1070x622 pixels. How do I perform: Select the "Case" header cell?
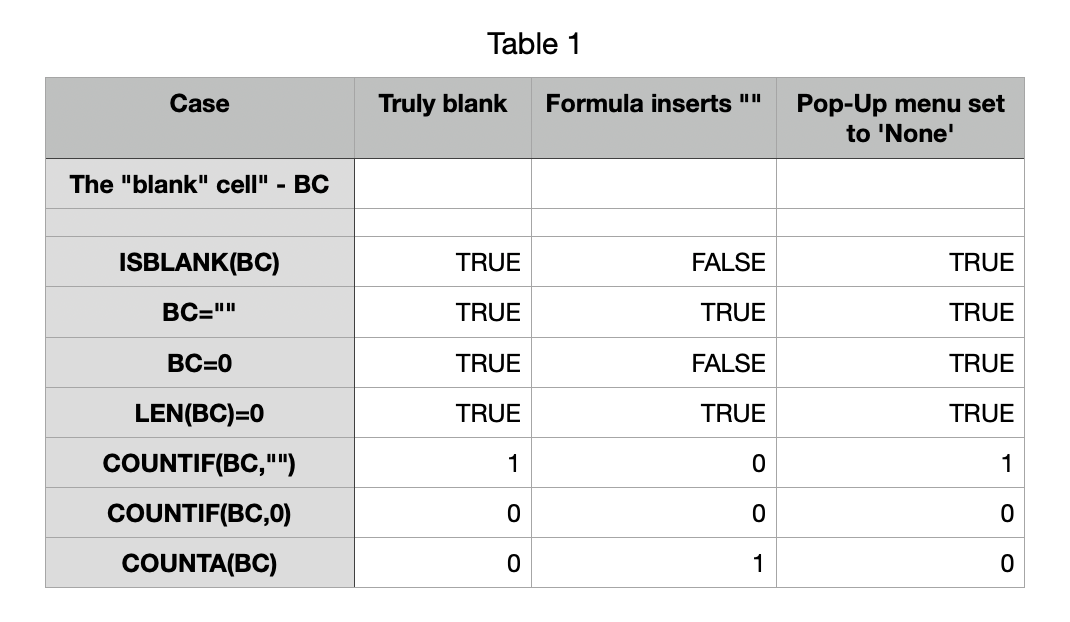click(x=199, y=104)
